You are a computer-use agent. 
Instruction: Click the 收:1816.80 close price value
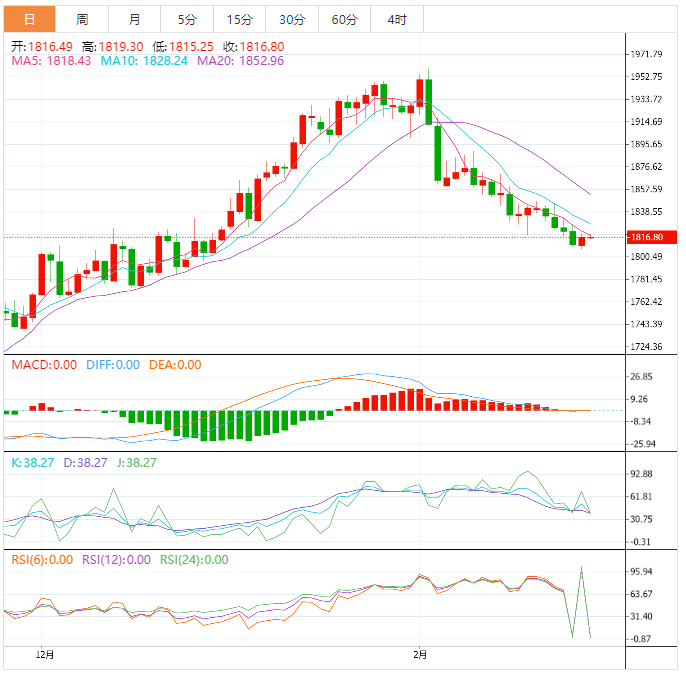coord(254,47)
